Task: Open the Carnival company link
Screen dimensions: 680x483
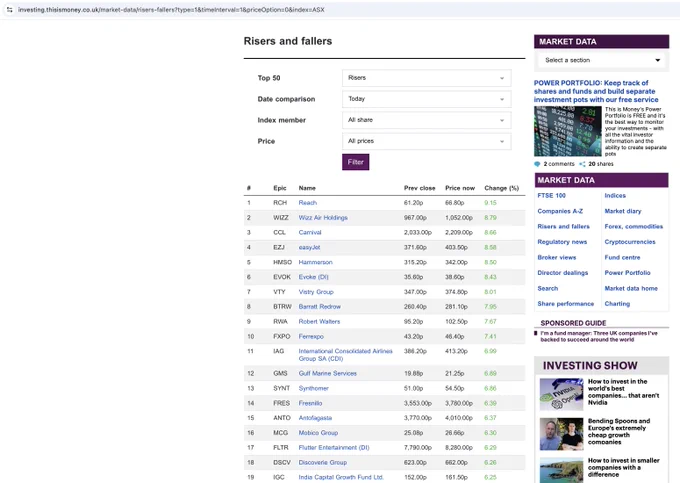Action: coord(310,232)
